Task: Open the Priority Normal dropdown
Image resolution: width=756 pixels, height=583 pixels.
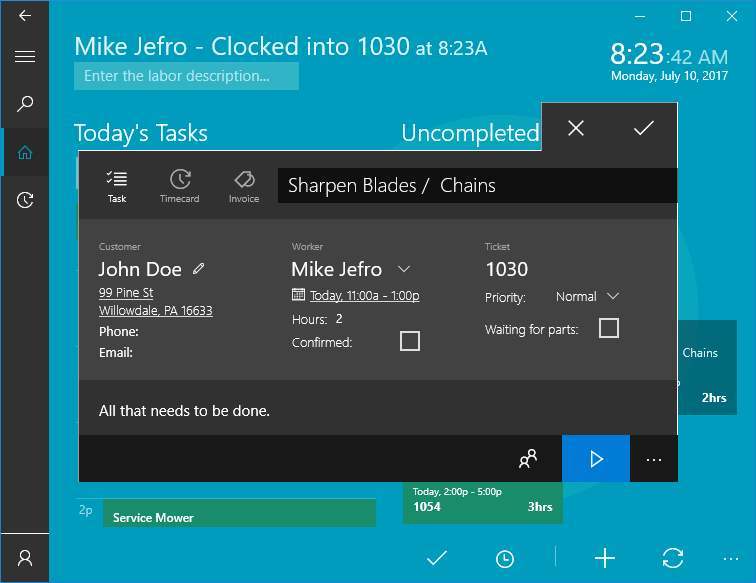Action: tap(613, 296)
